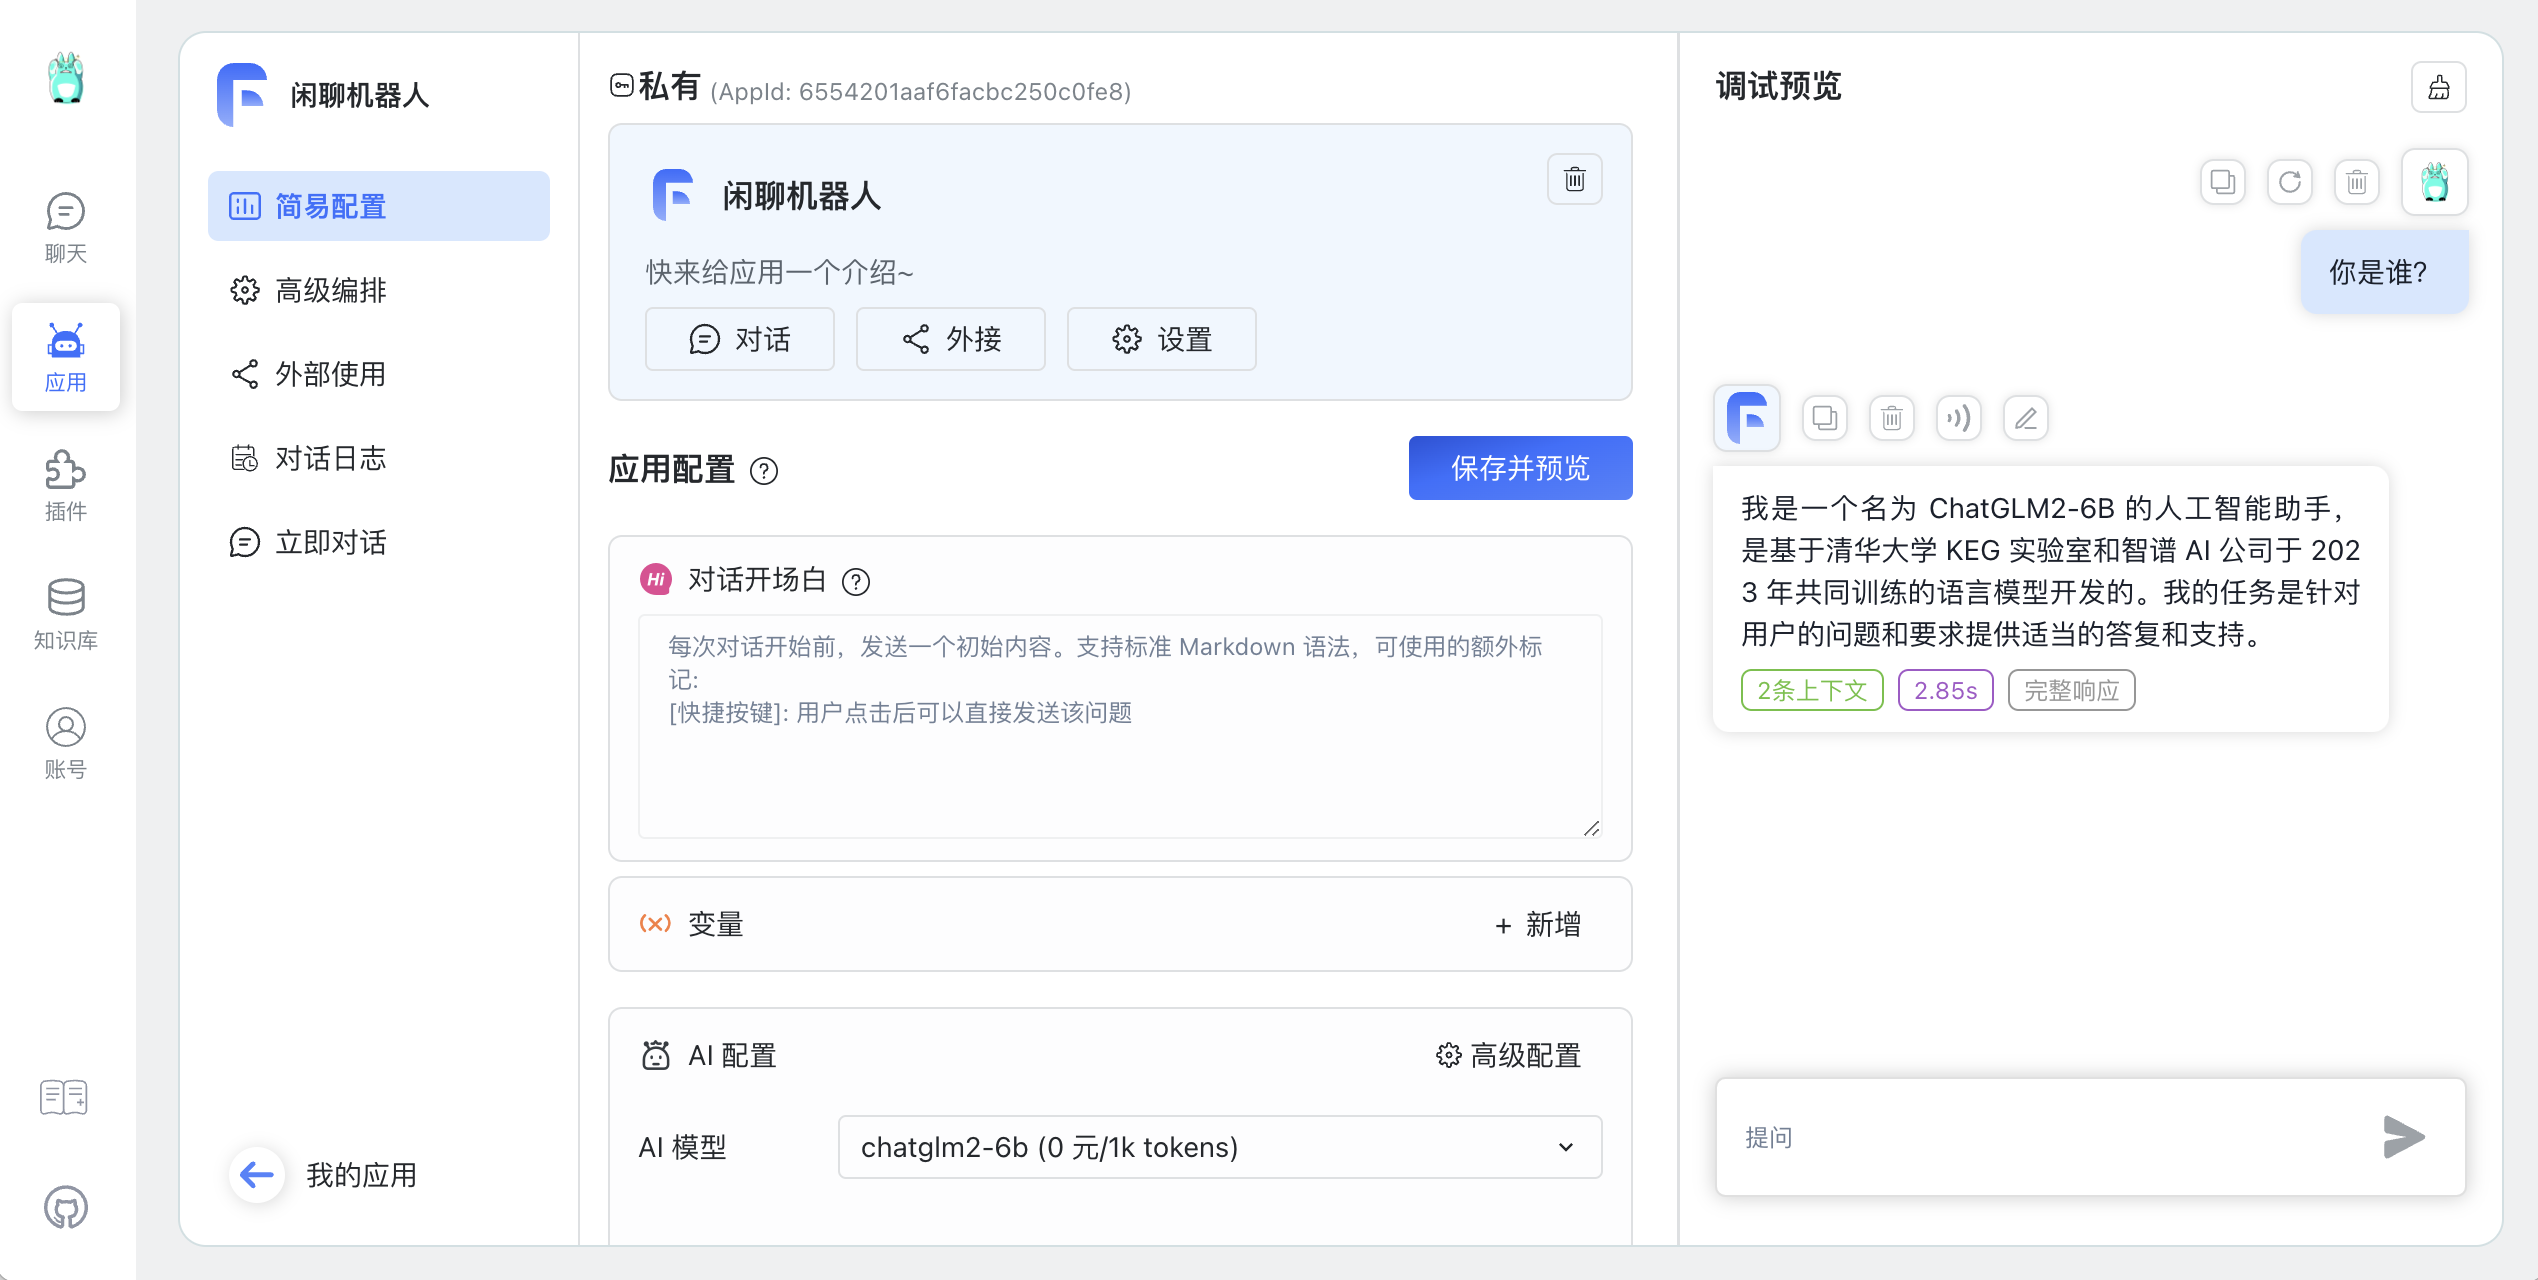Open 高级配置 in AI 配置 section

click(1508, 1055)
